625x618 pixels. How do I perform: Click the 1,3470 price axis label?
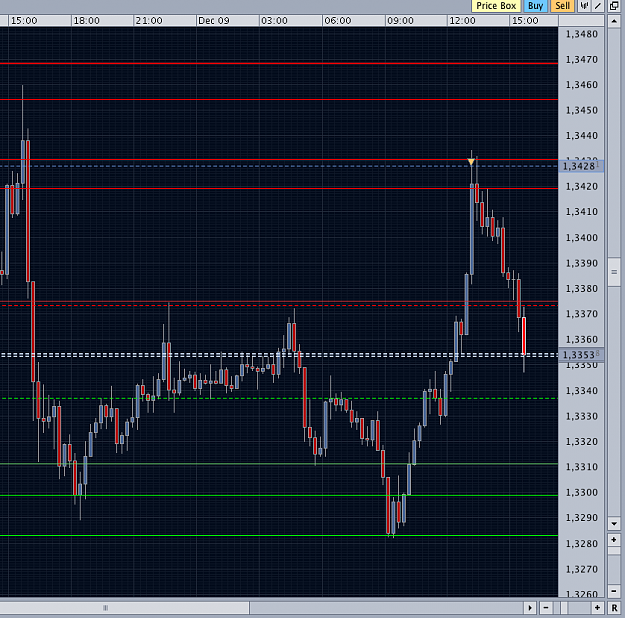point(582,60)
